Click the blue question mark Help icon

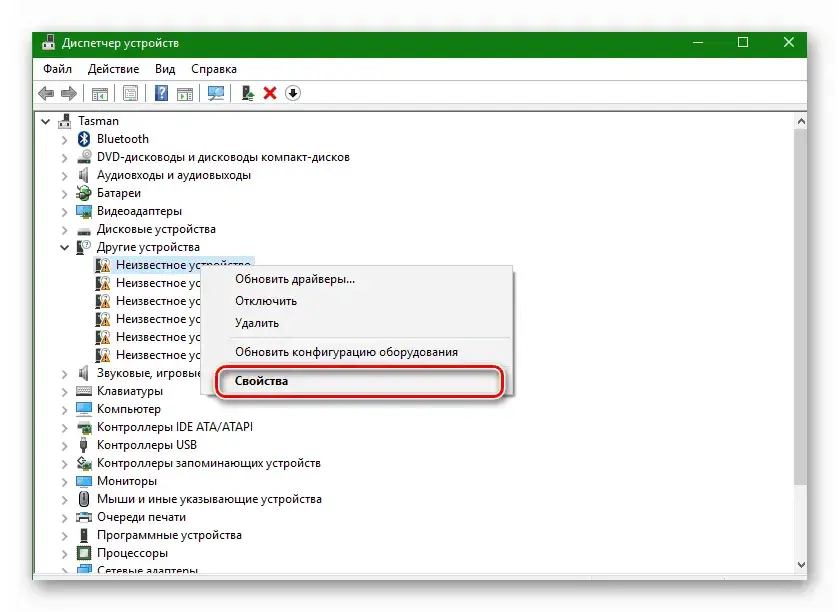[161, 93]
